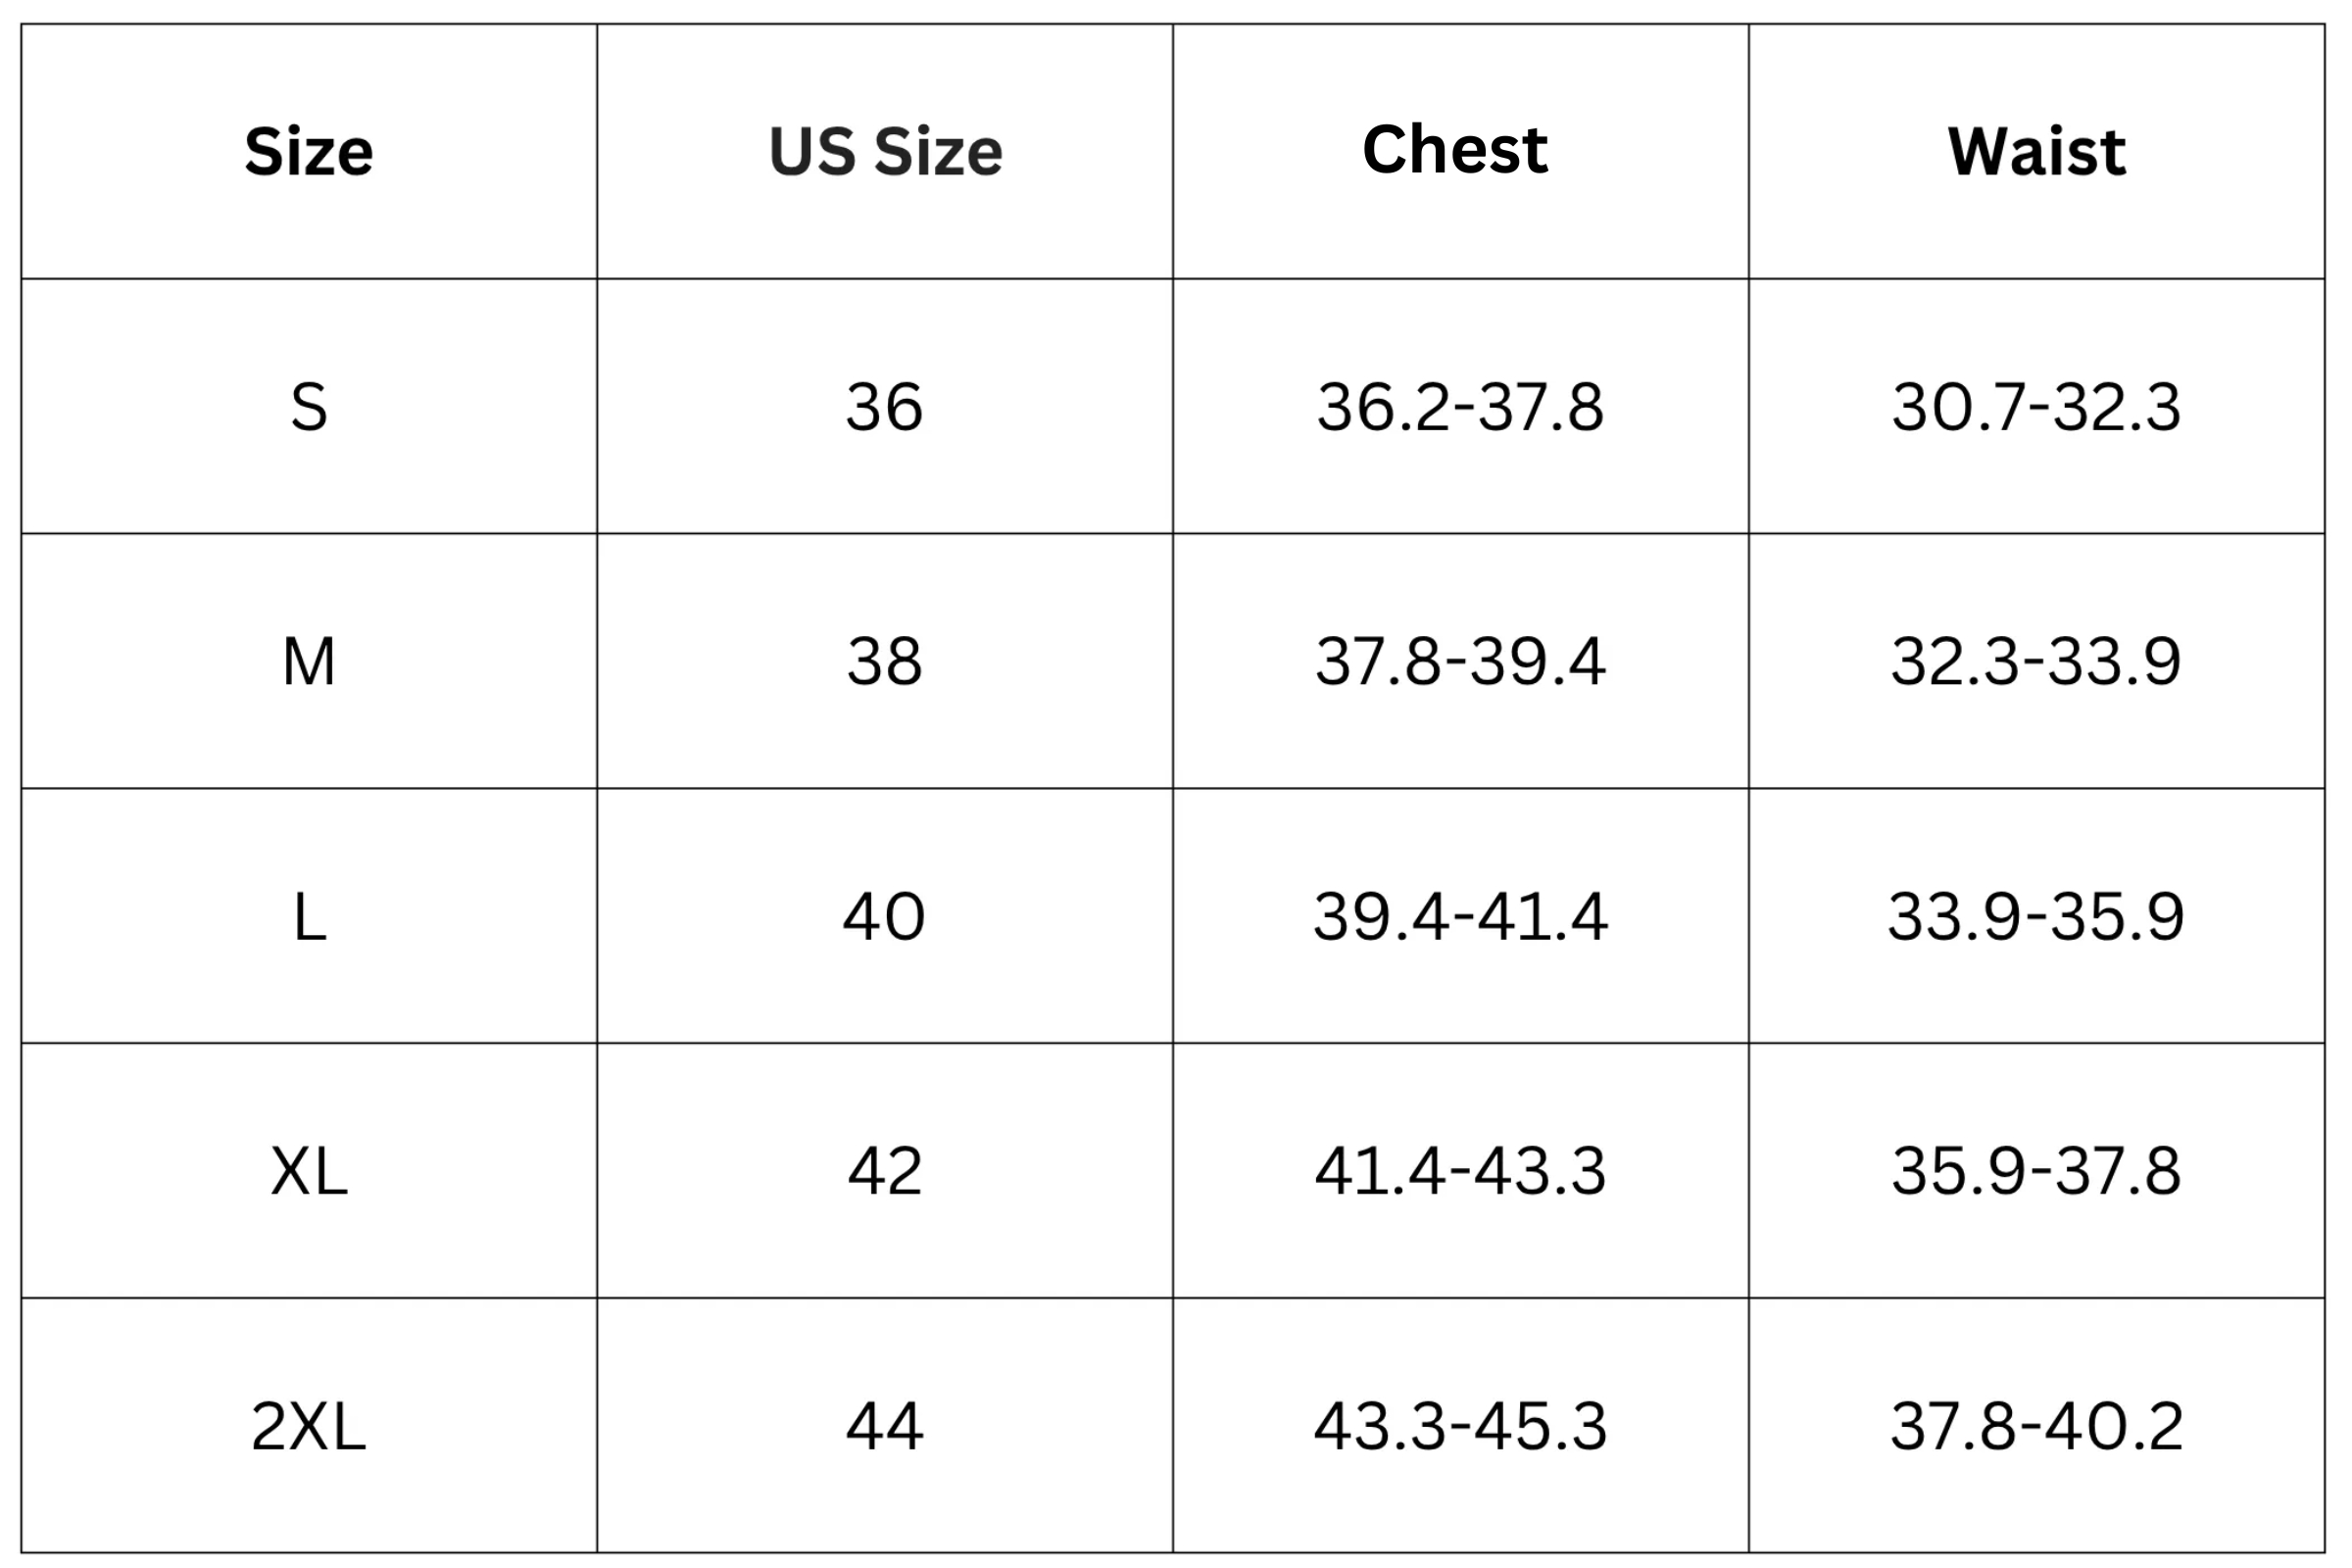
Task: Select chest measurement 43.3-45.3
Action: [x=1460, y=1426]
